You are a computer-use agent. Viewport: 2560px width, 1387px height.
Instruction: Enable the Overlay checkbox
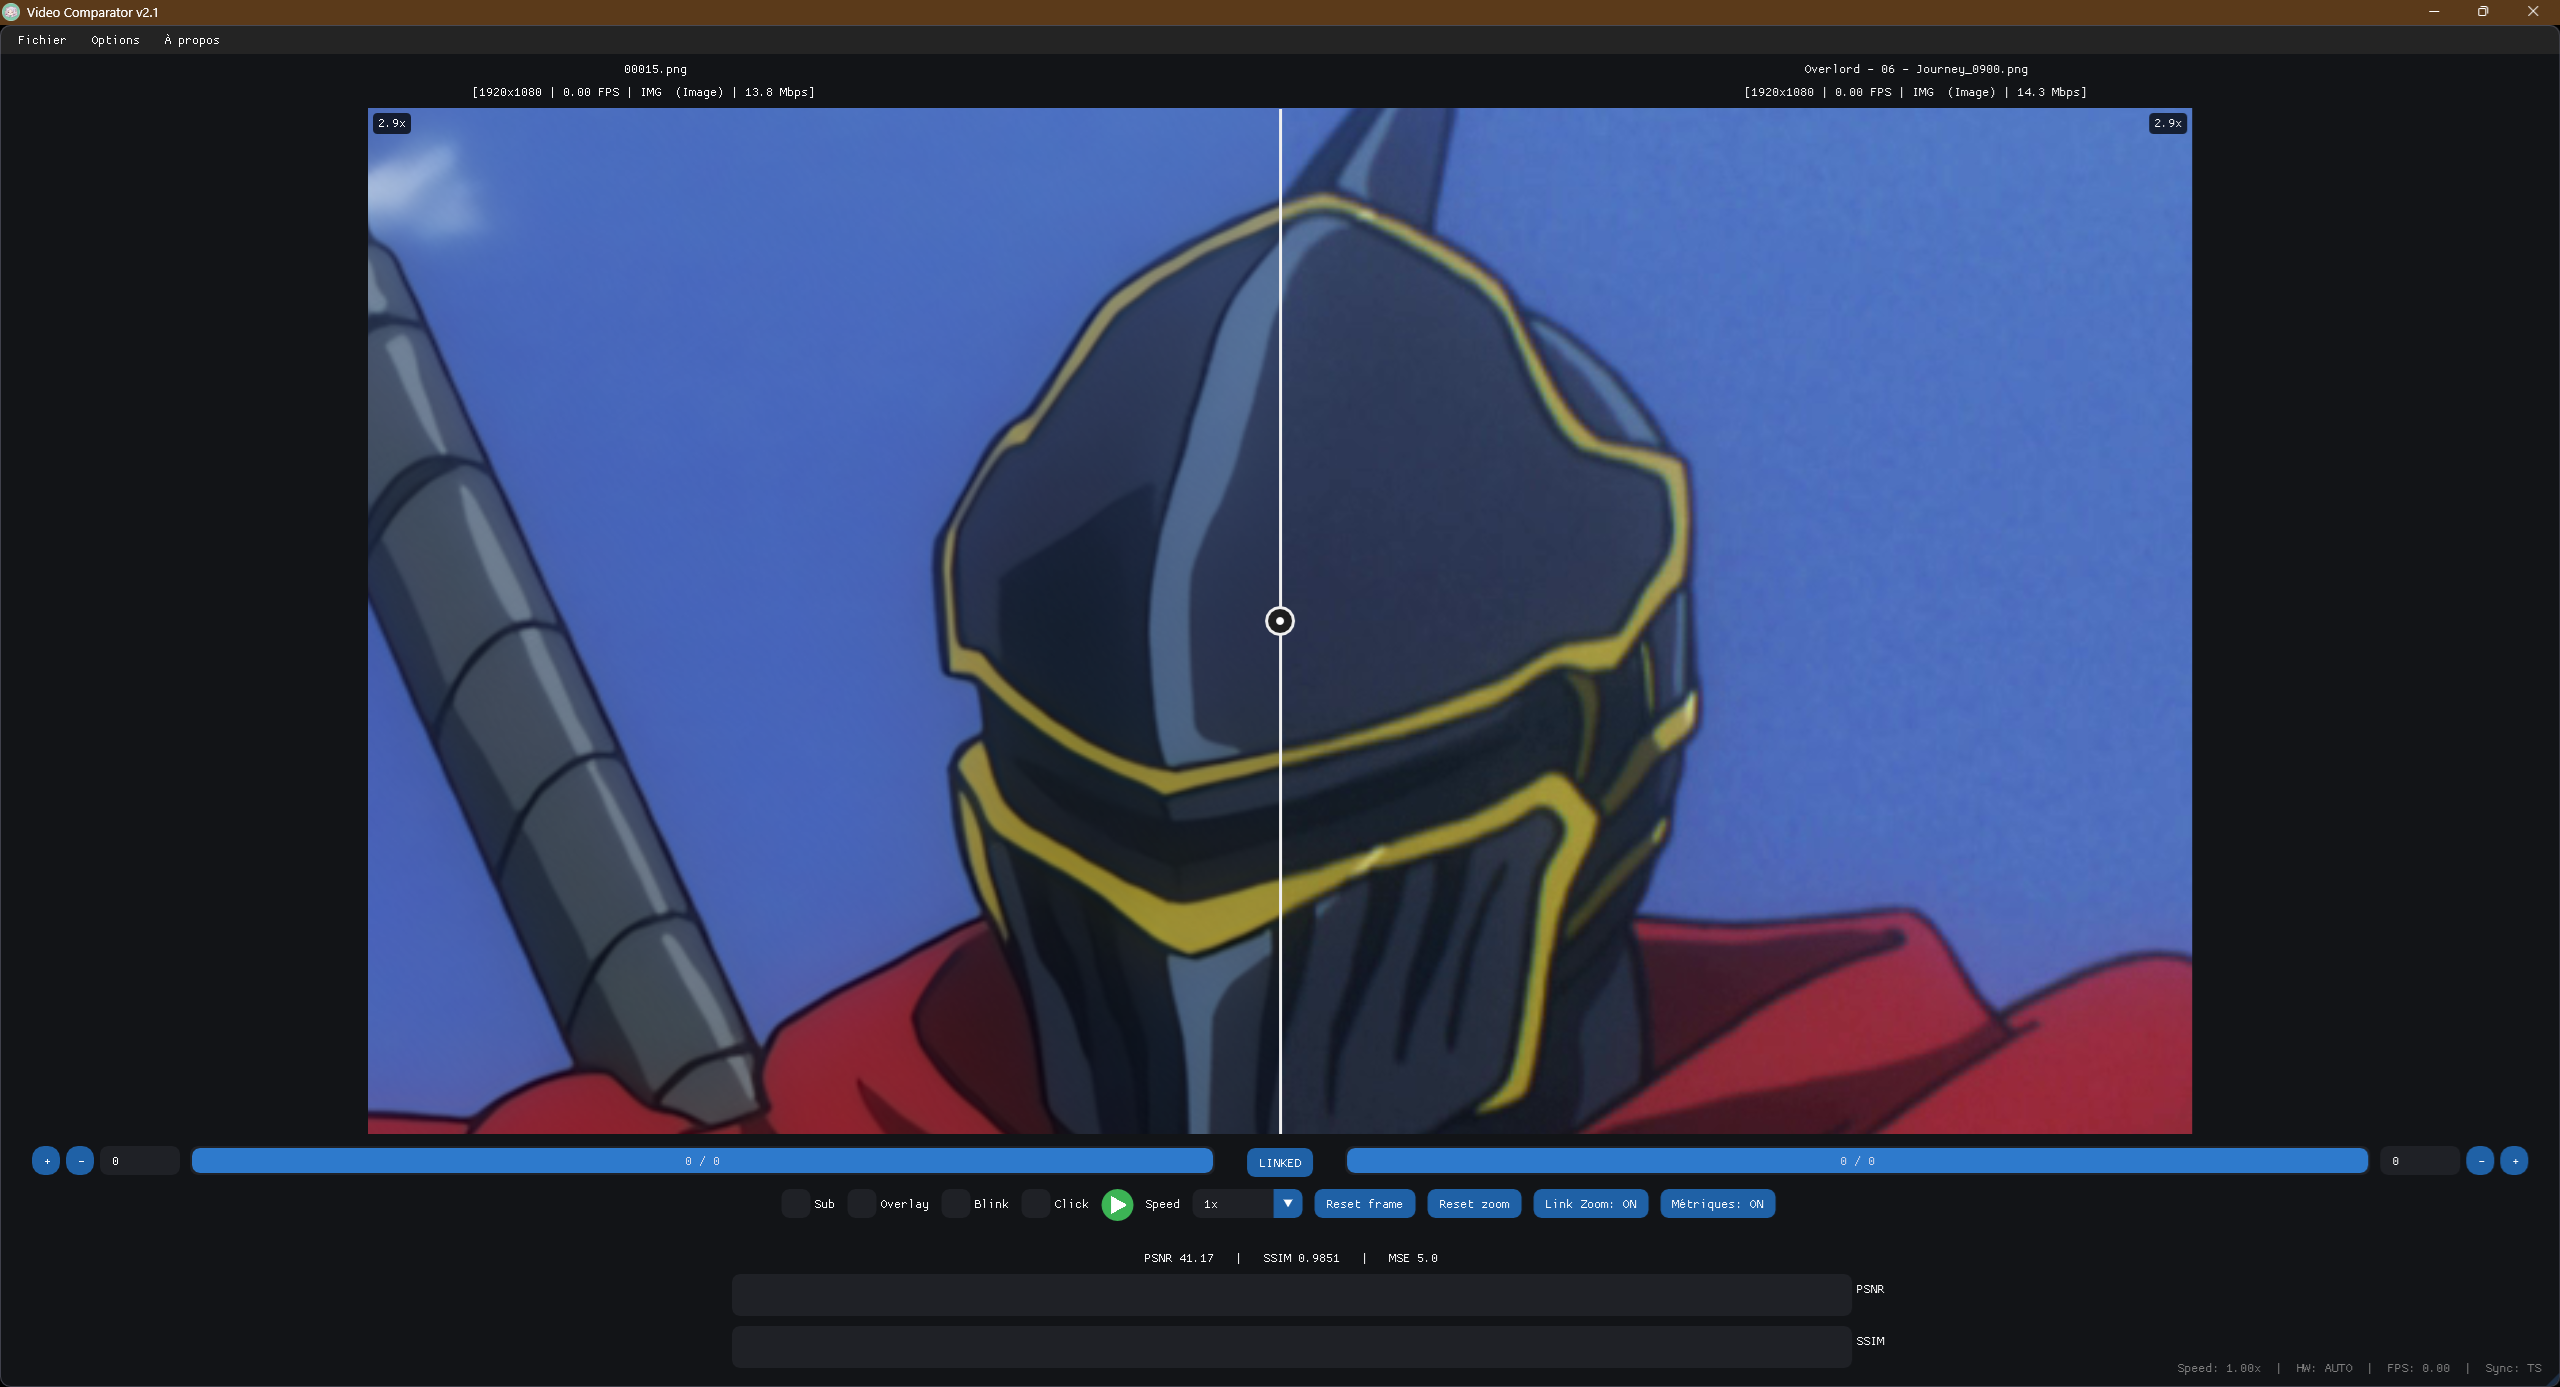tap(862, 1204)
